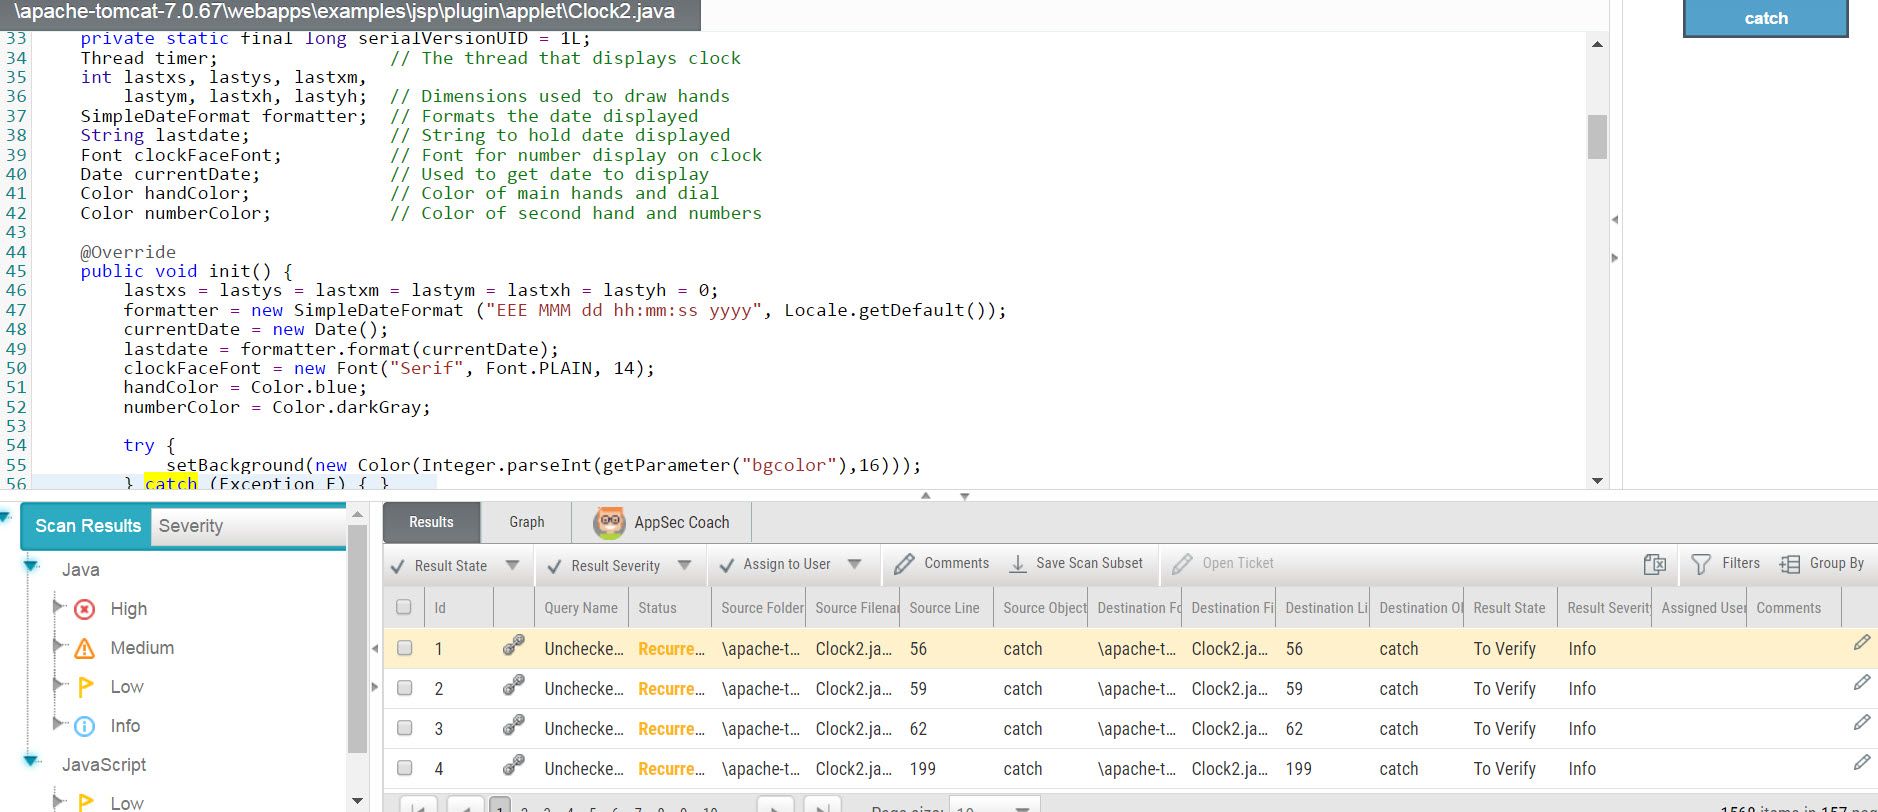Click the Save Scan Subset download icon
The width and height of the screenshot is (1878, 812).
point(1018,564)
